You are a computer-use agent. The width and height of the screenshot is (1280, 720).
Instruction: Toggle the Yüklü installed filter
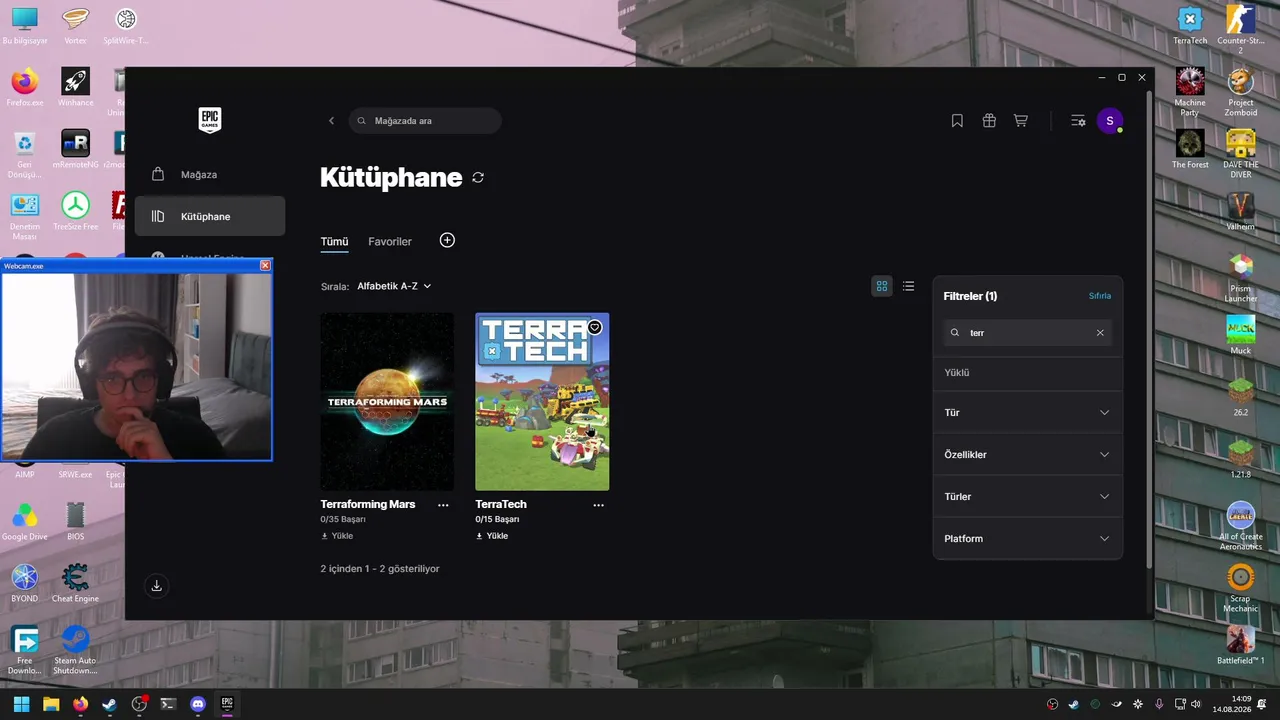pos(1027,373)
